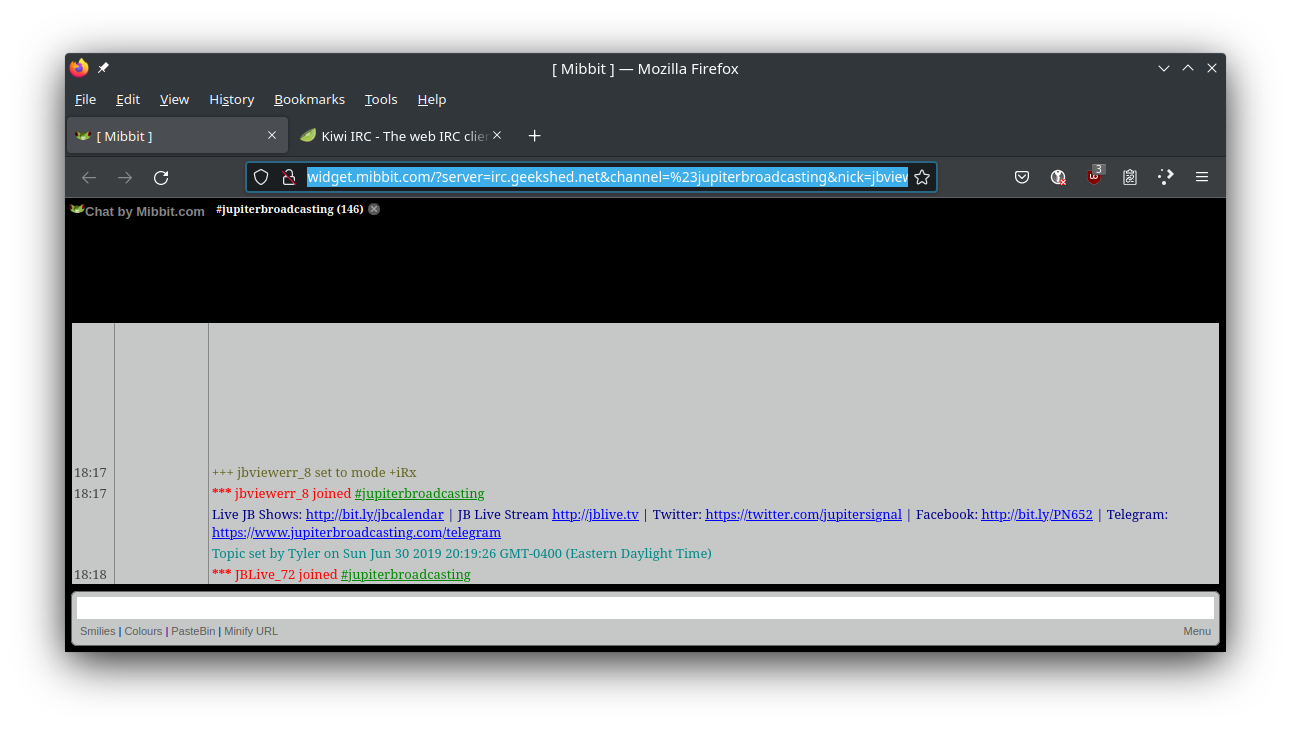
Task: Open the clipboard extension icon in toolbar
Action: click(x=1130, y=177)
